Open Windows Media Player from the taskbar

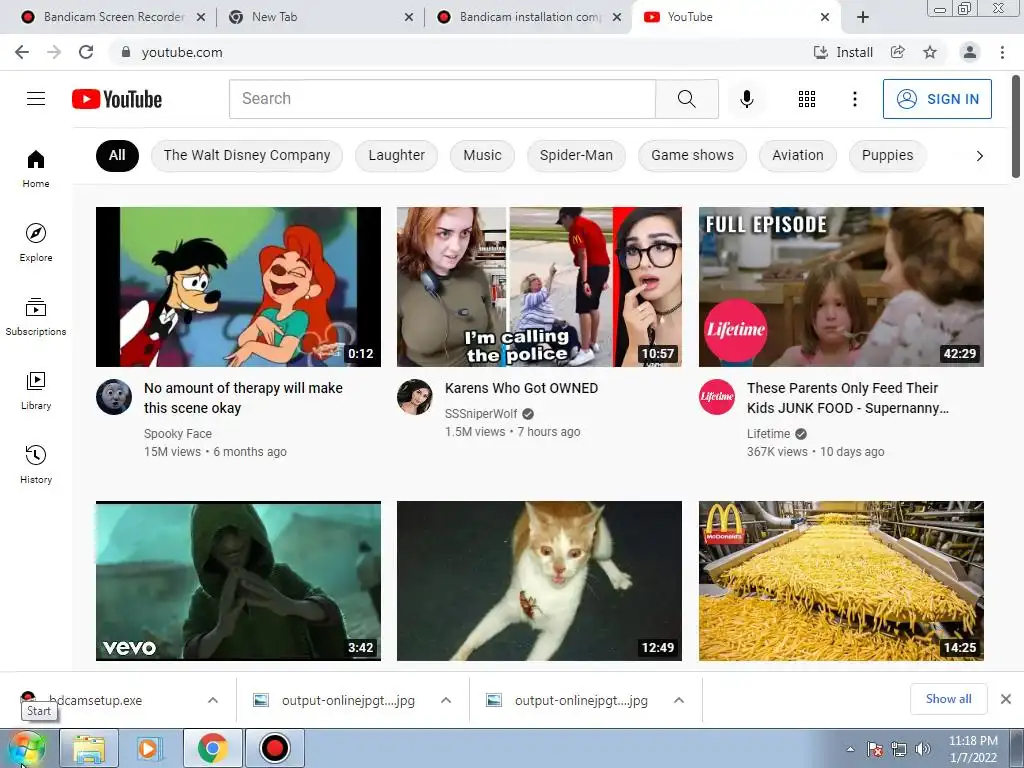tap(150, 748)
